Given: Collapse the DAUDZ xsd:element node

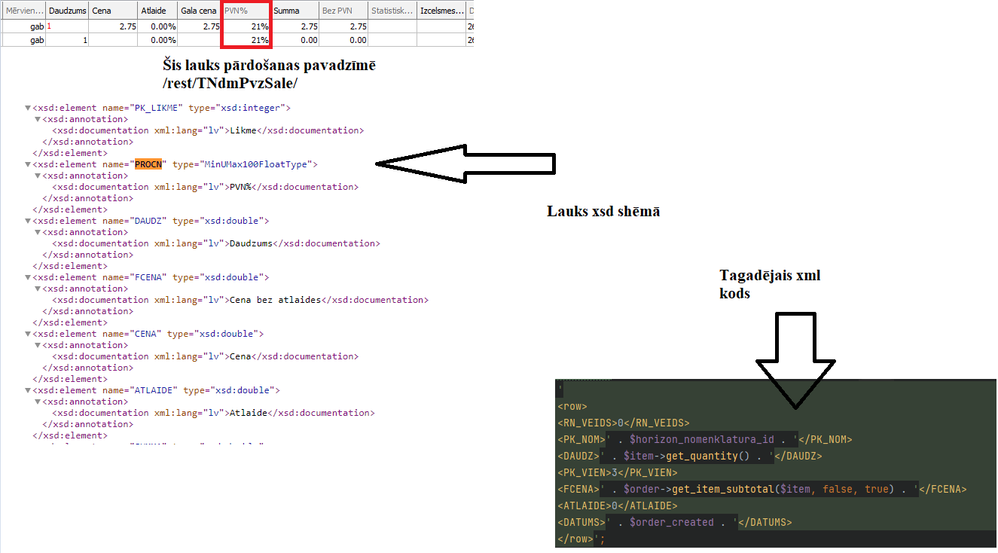Looking at the screenshot, I should coord(28,221).
